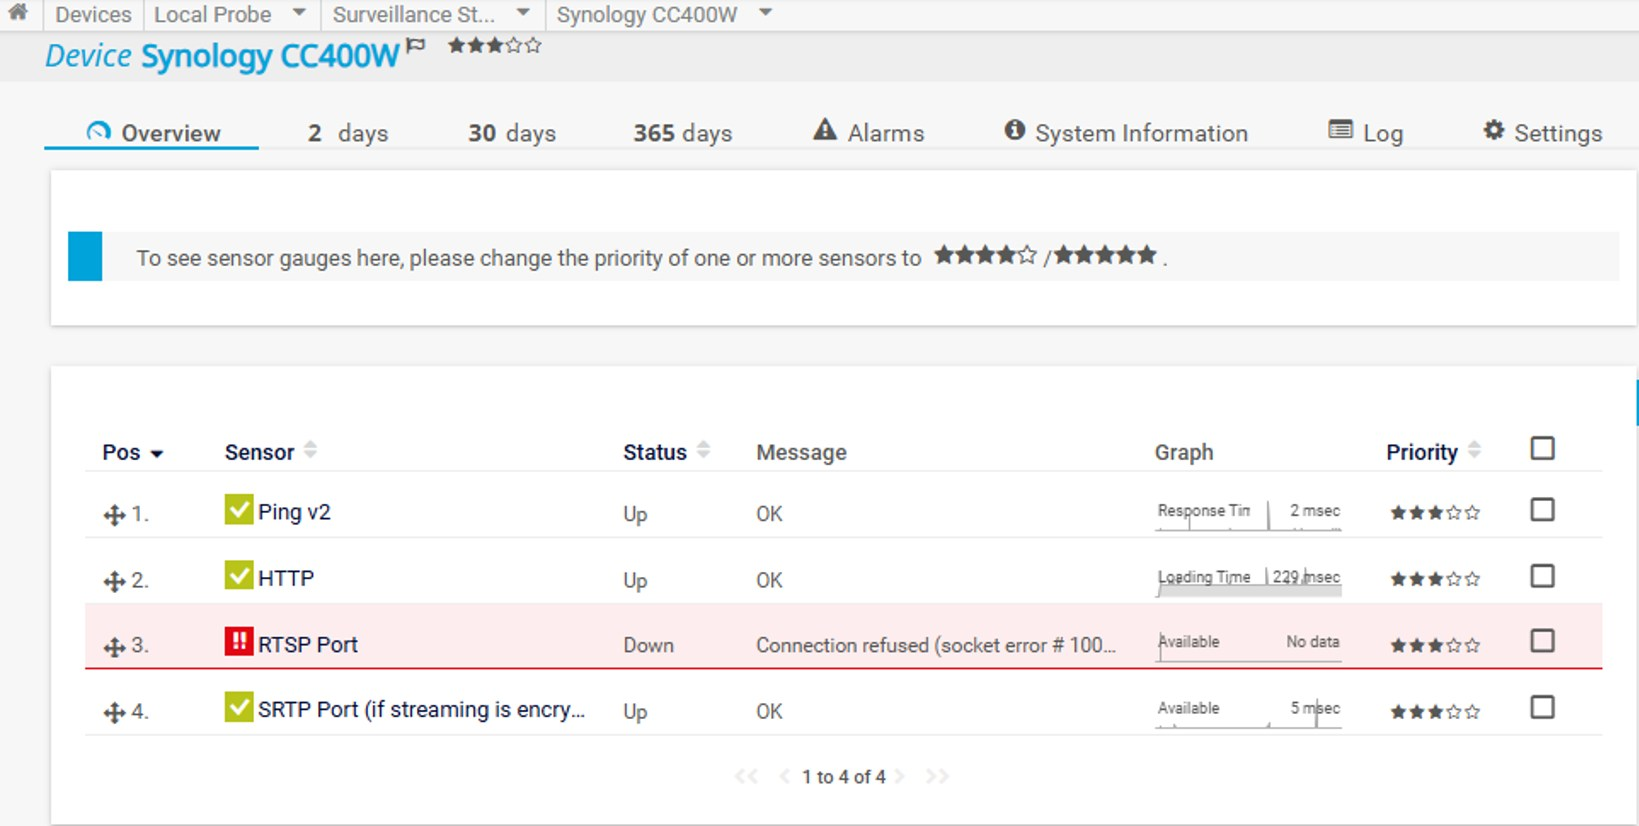The width and height of the screenshot is (1639, 826).
Task: Click the home icon in breadcrumb
Action: click(x=18, y=13)
